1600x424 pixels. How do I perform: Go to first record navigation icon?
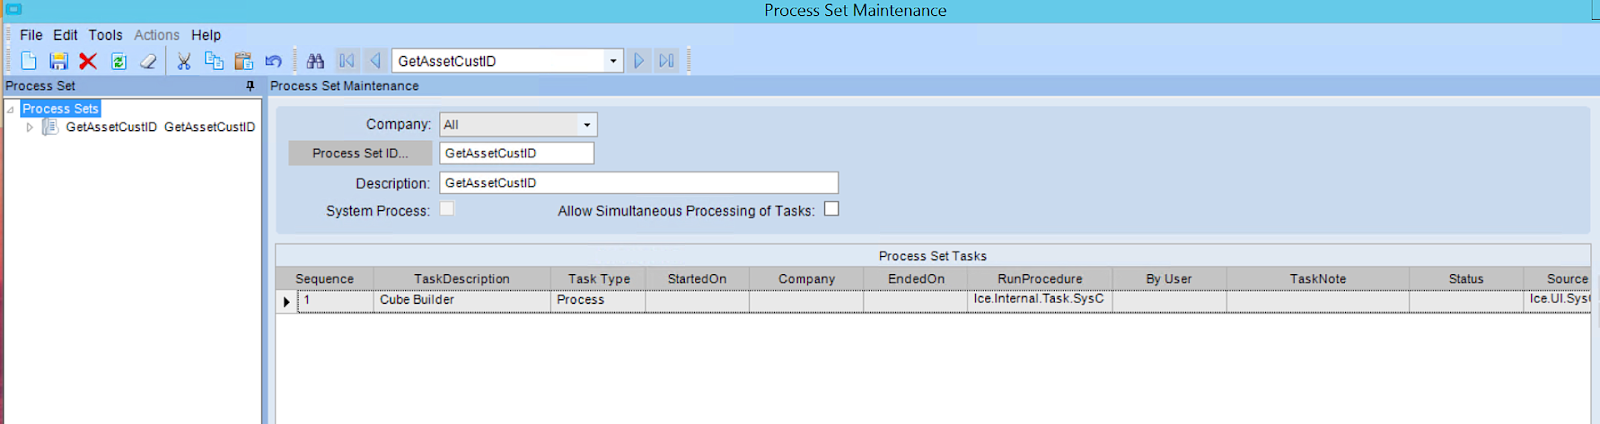[347, 61]
